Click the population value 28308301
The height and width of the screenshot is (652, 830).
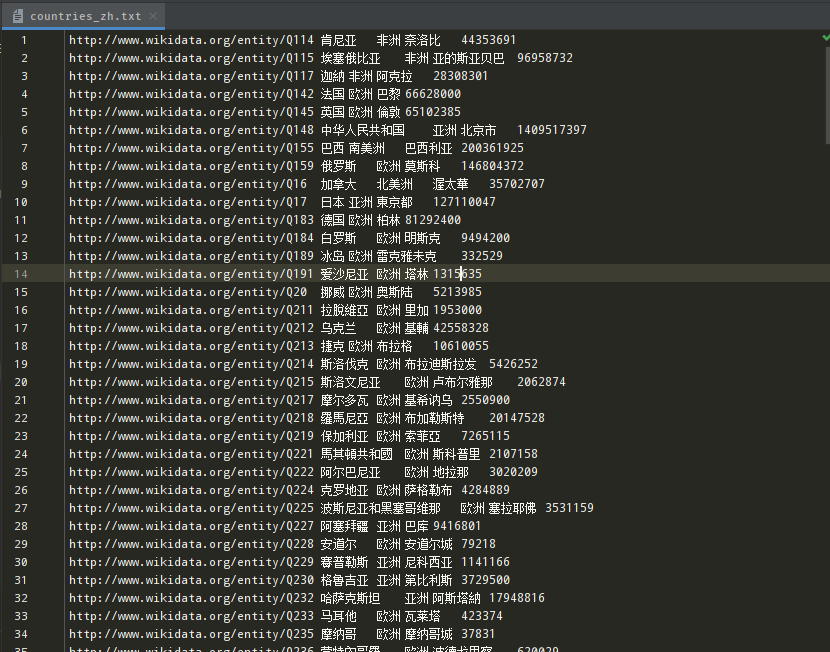click(461, 76)
